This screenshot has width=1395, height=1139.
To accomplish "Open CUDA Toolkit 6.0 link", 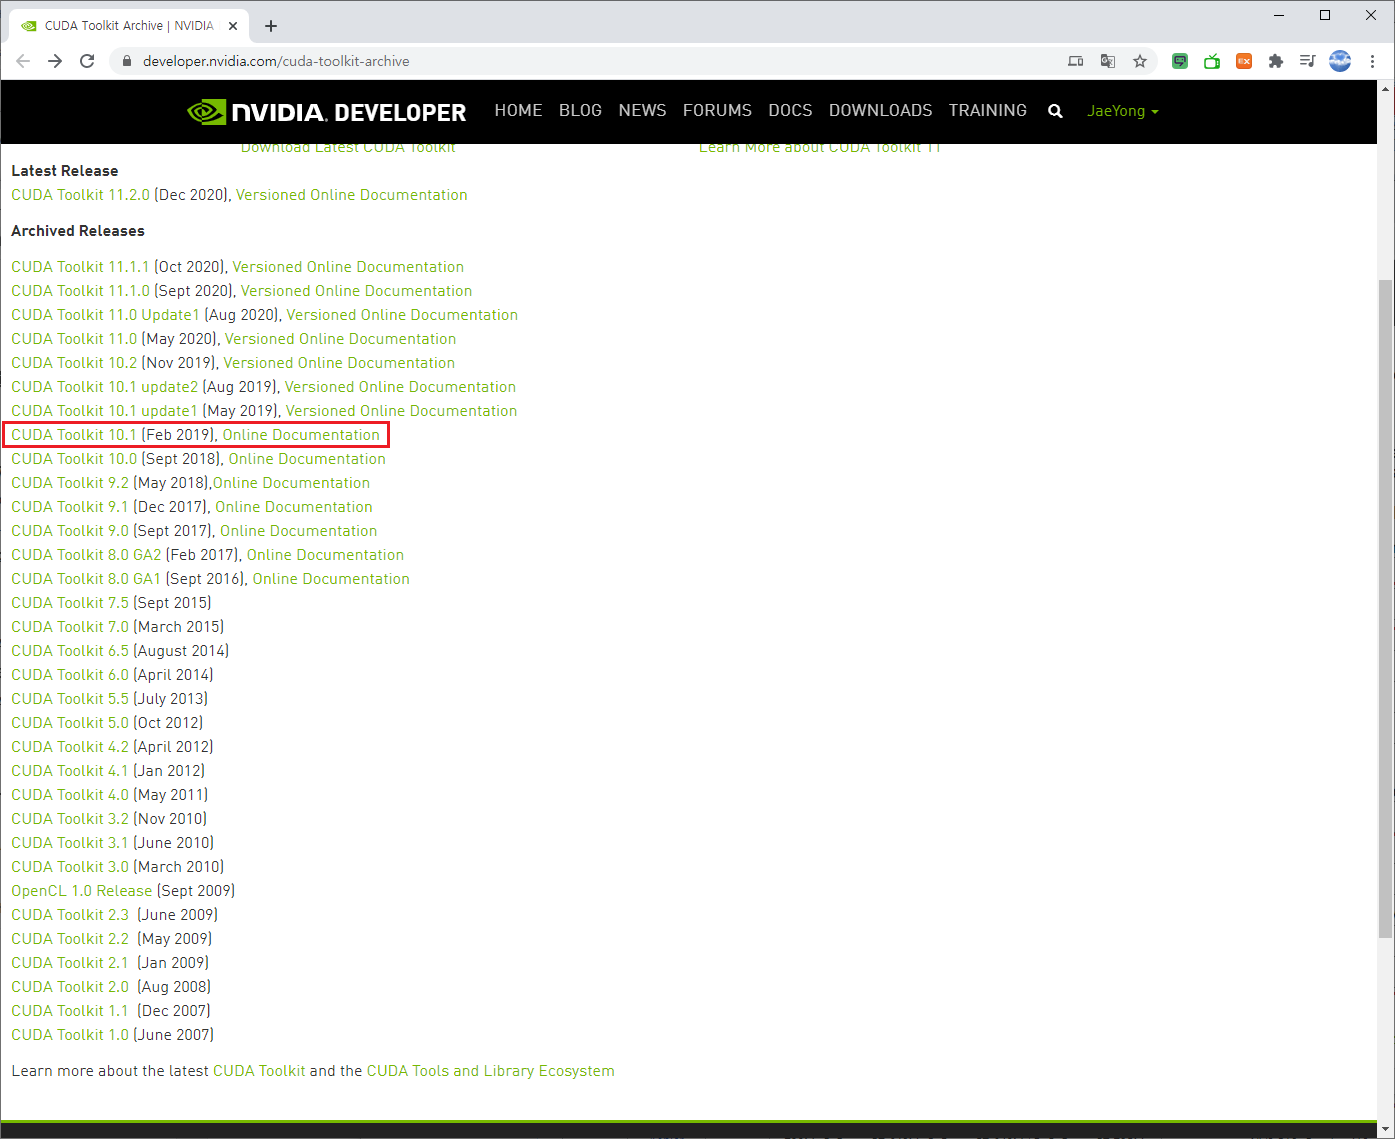I will click(70, 675).
